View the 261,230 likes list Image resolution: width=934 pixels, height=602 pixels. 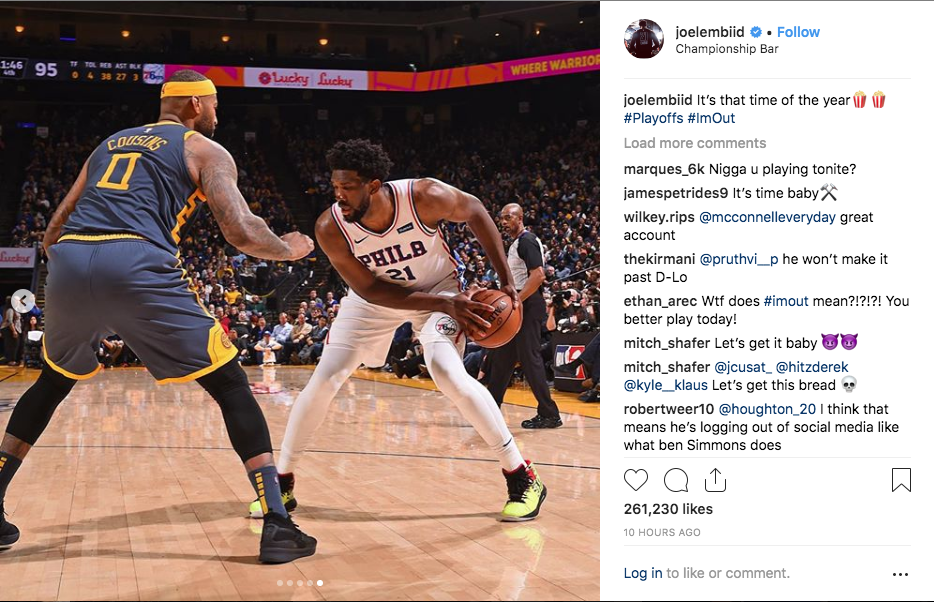pyautogui.click(x=668, y=509)
